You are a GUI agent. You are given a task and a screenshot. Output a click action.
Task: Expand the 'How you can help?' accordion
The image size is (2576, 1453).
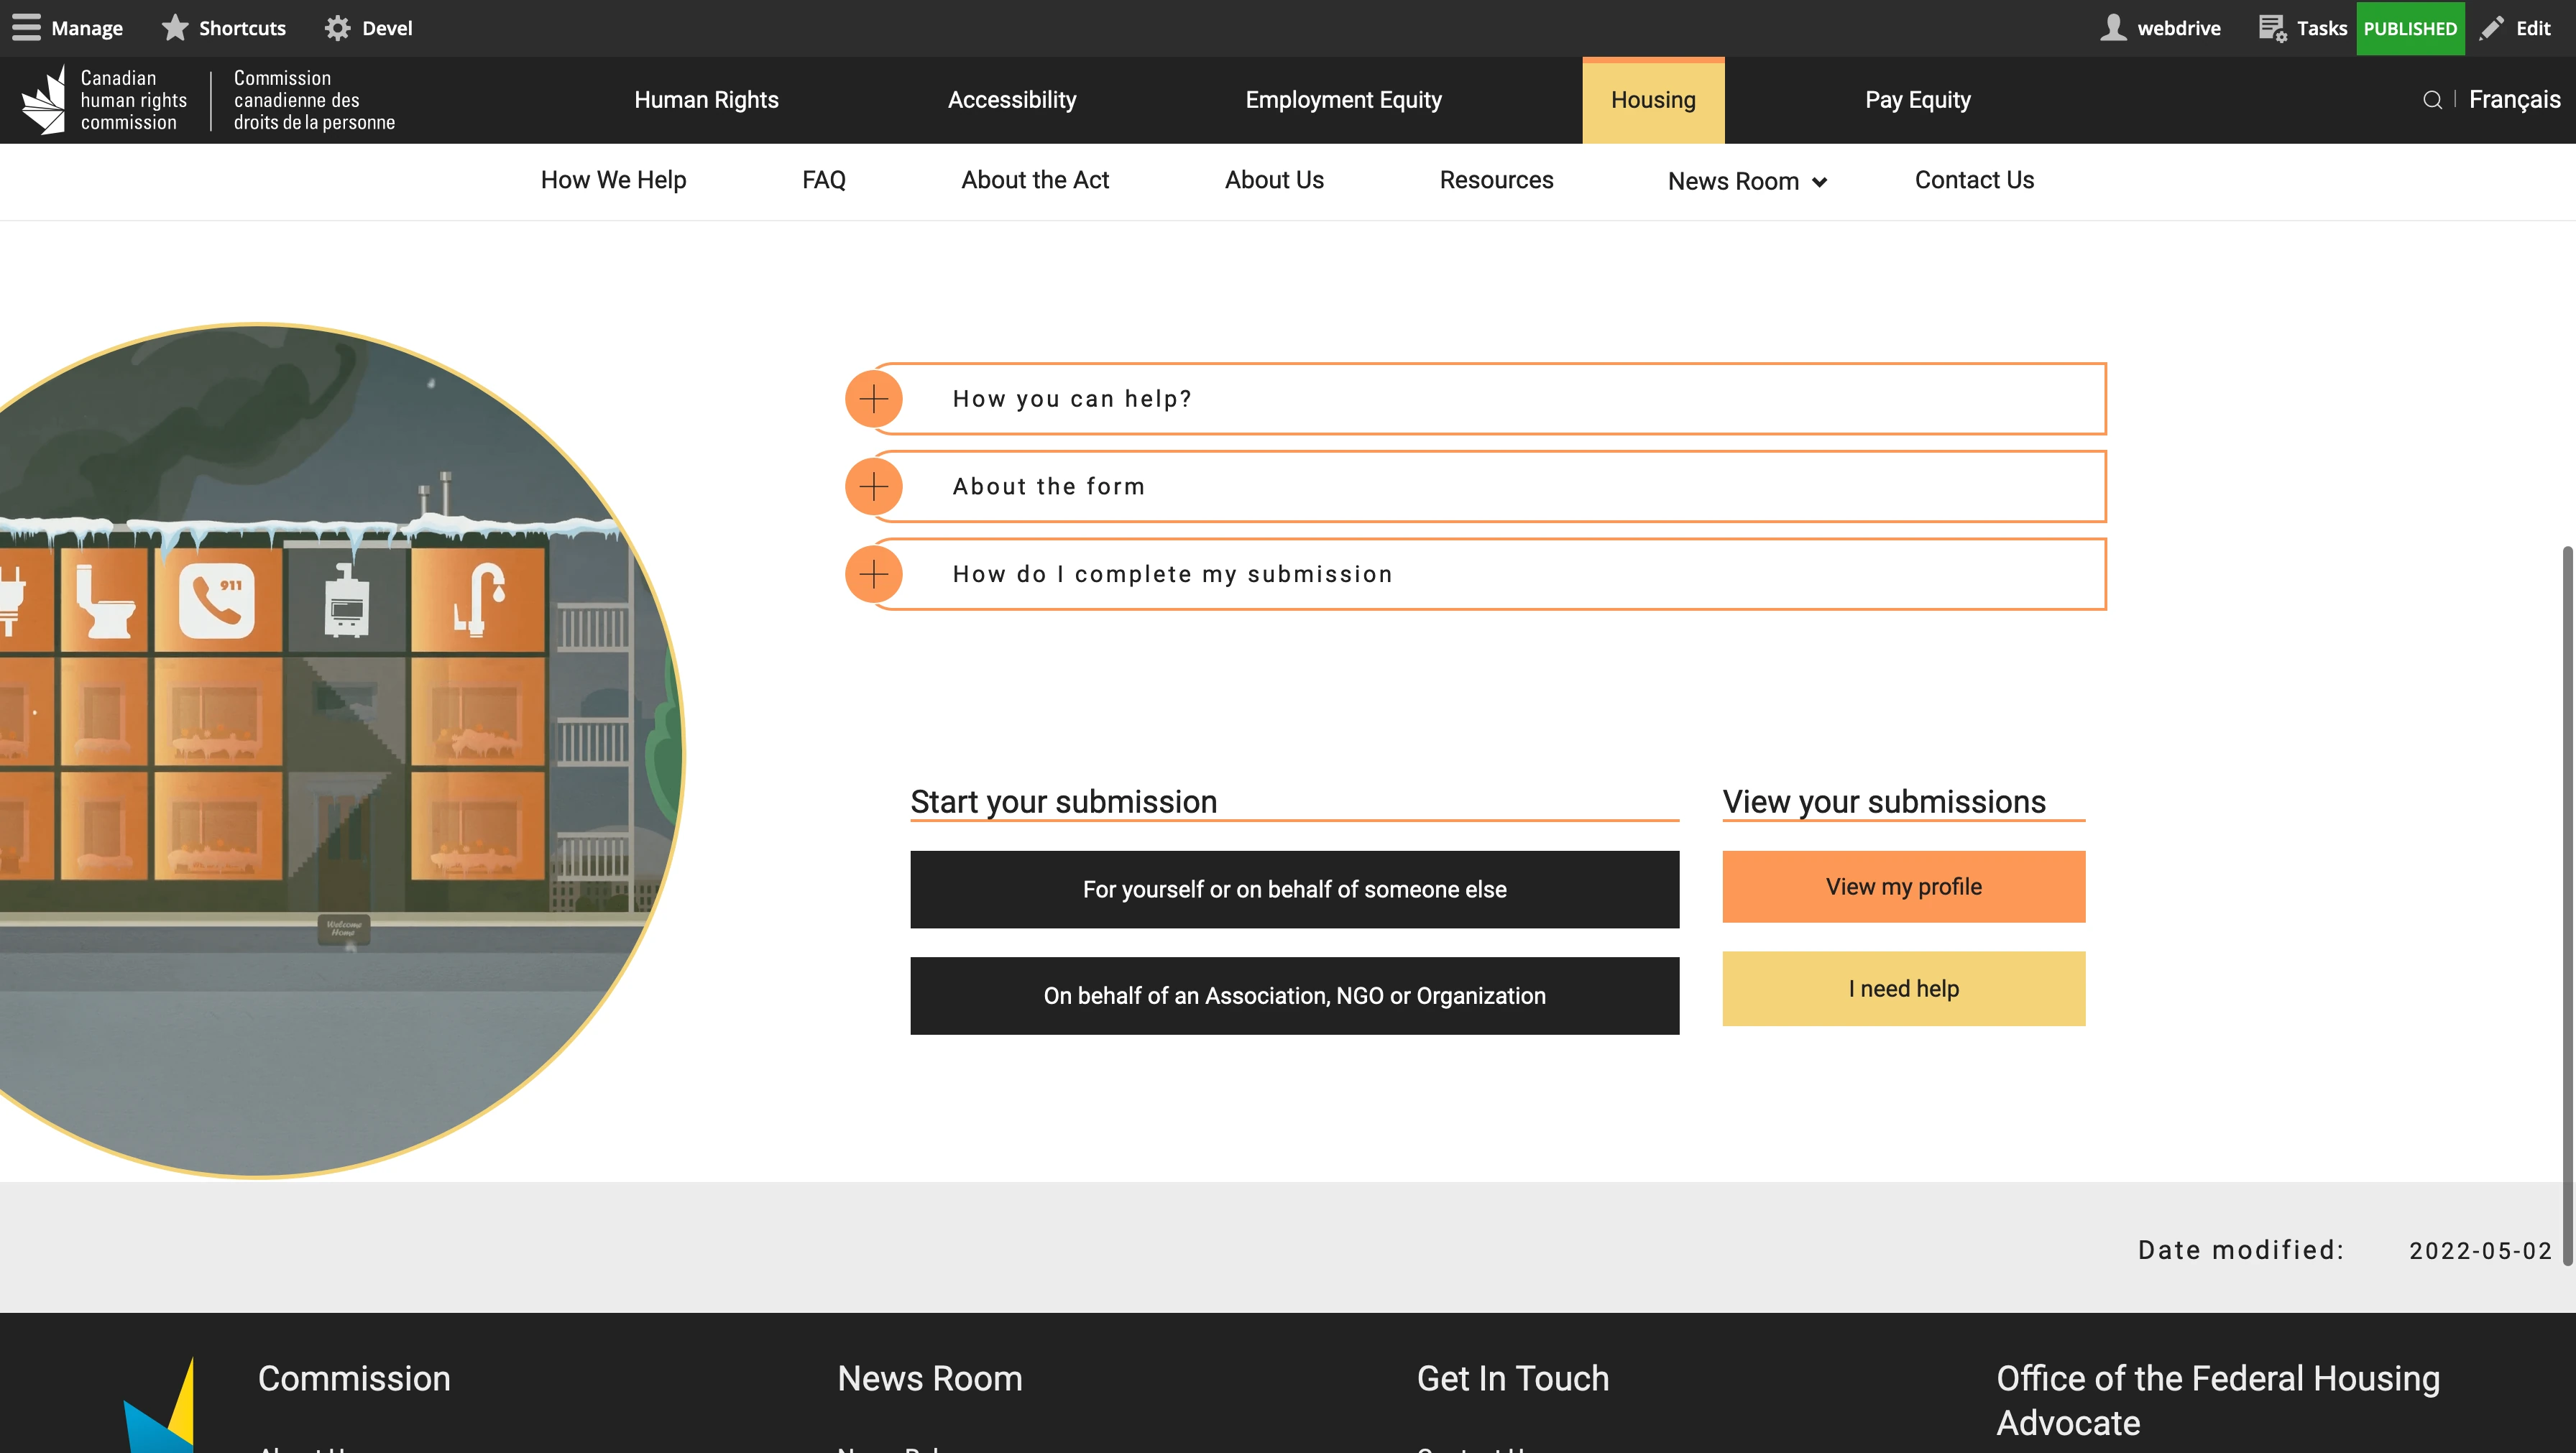pos(873,398)
